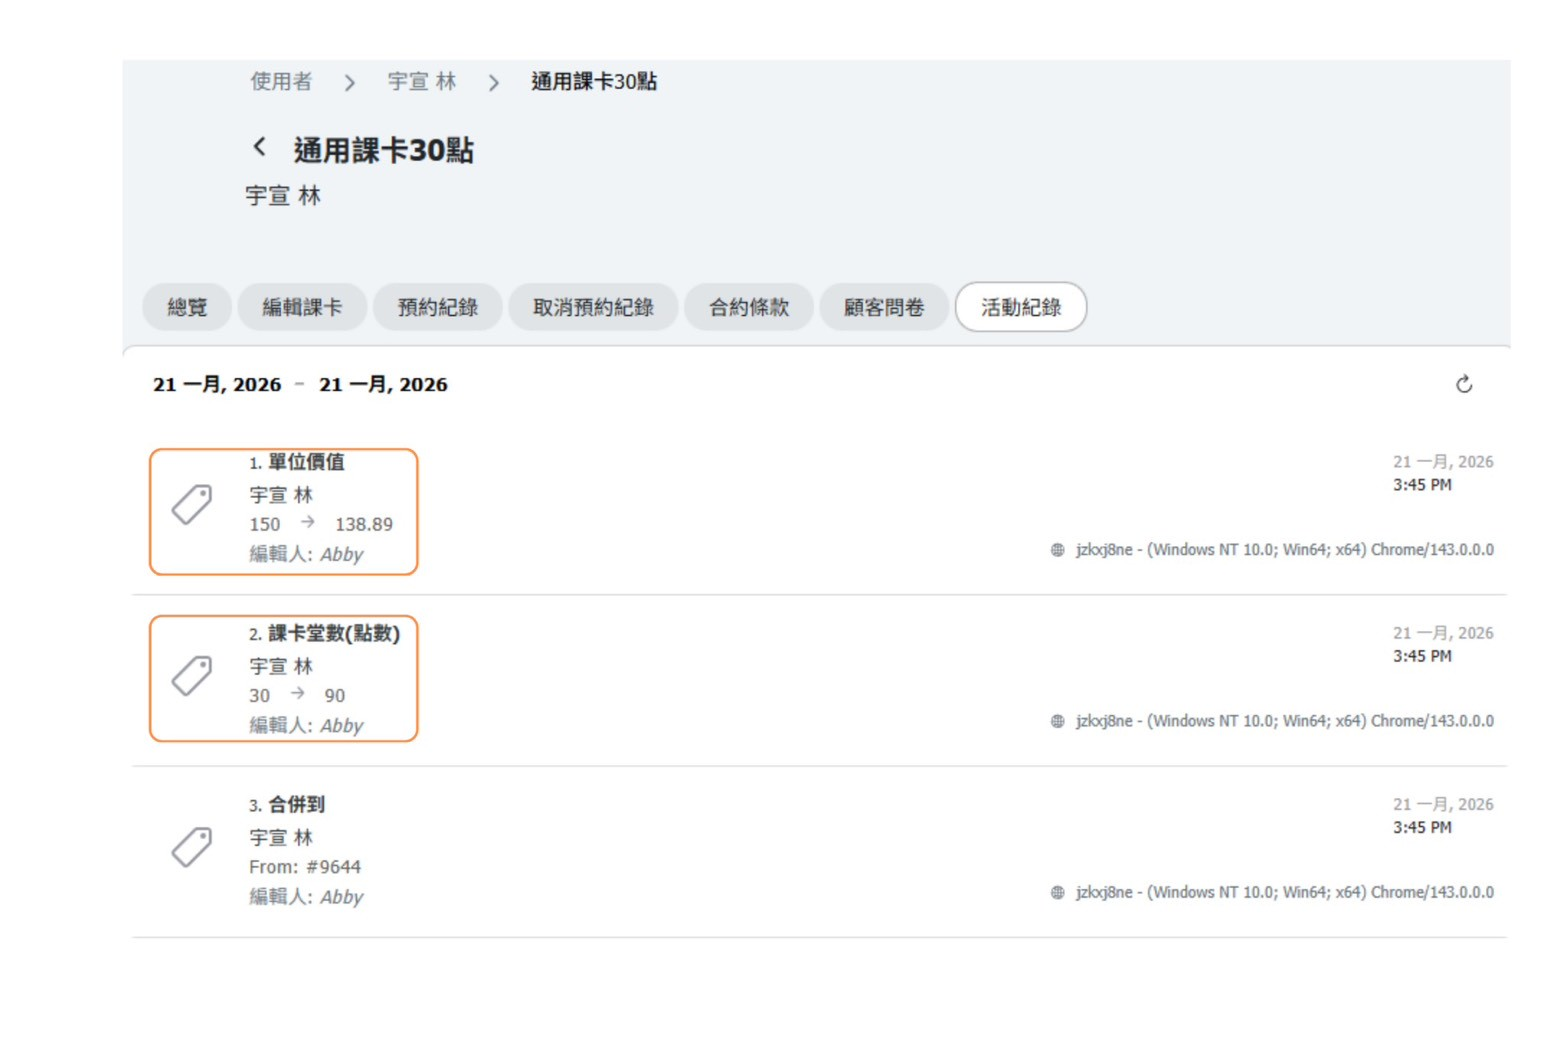1566x1044 pixels.
Task: Go to the 合約條款 tab
Action: 748,307
